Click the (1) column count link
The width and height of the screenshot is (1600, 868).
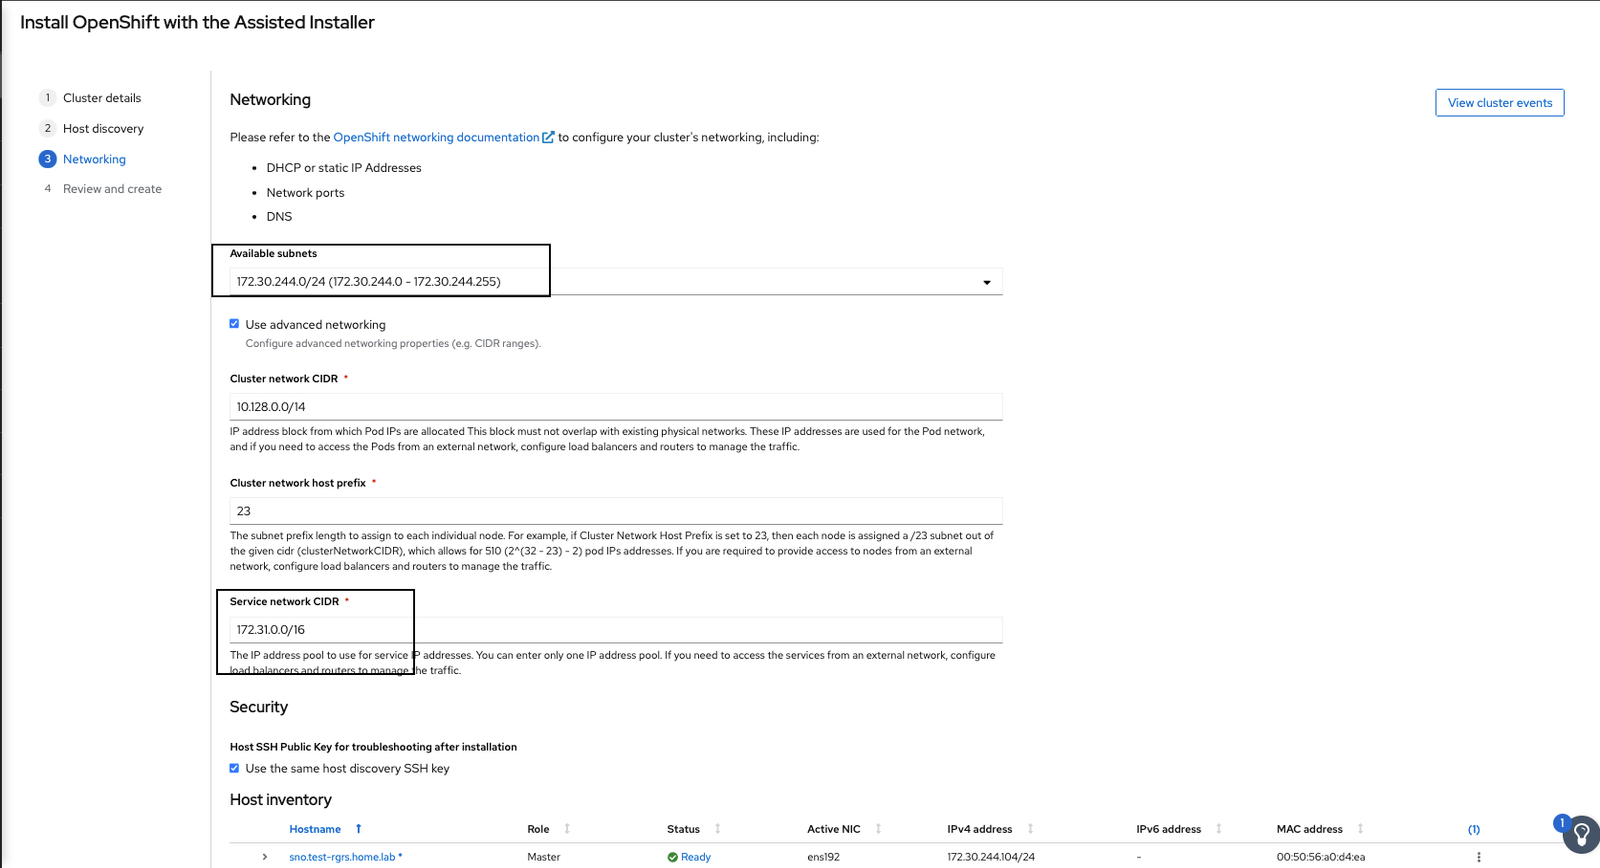[x=1474, y=829]
